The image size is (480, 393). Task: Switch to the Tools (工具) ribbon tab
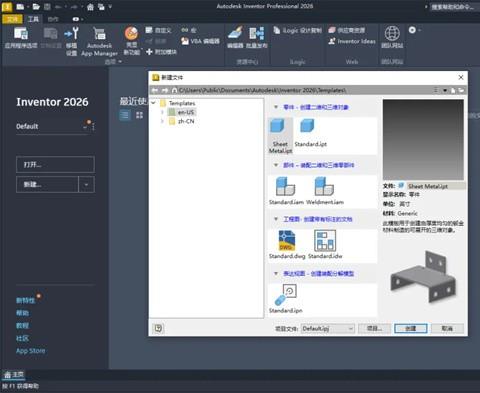click(x=33, y=19)
